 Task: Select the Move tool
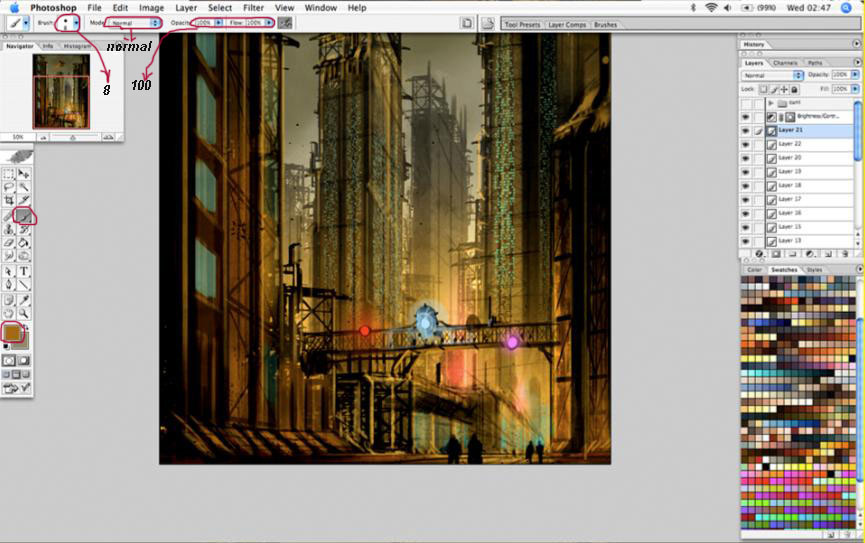click(24, 174)
